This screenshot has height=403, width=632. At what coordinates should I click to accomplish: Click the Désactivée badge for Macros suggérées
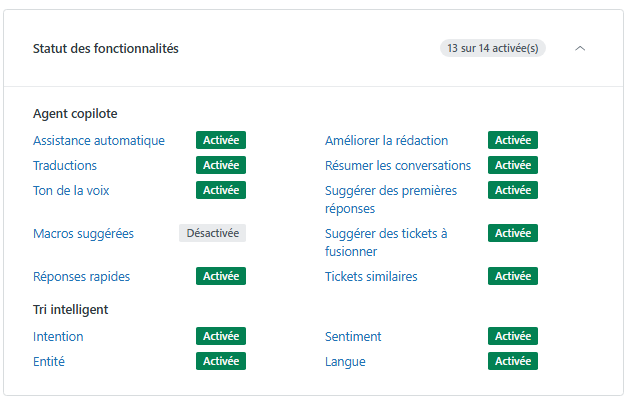(212, 233)
